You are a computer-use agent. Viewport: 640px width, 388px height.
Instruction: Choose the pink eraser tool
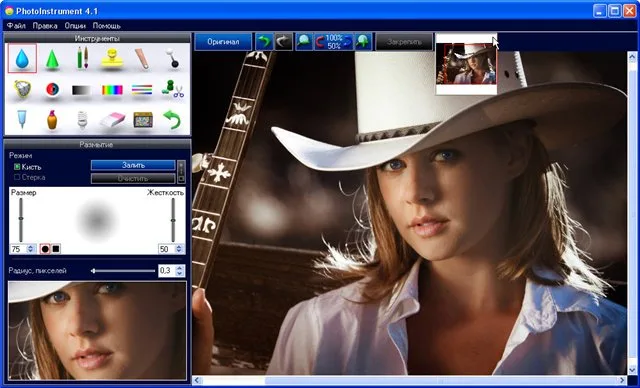(x=113, y=120)
